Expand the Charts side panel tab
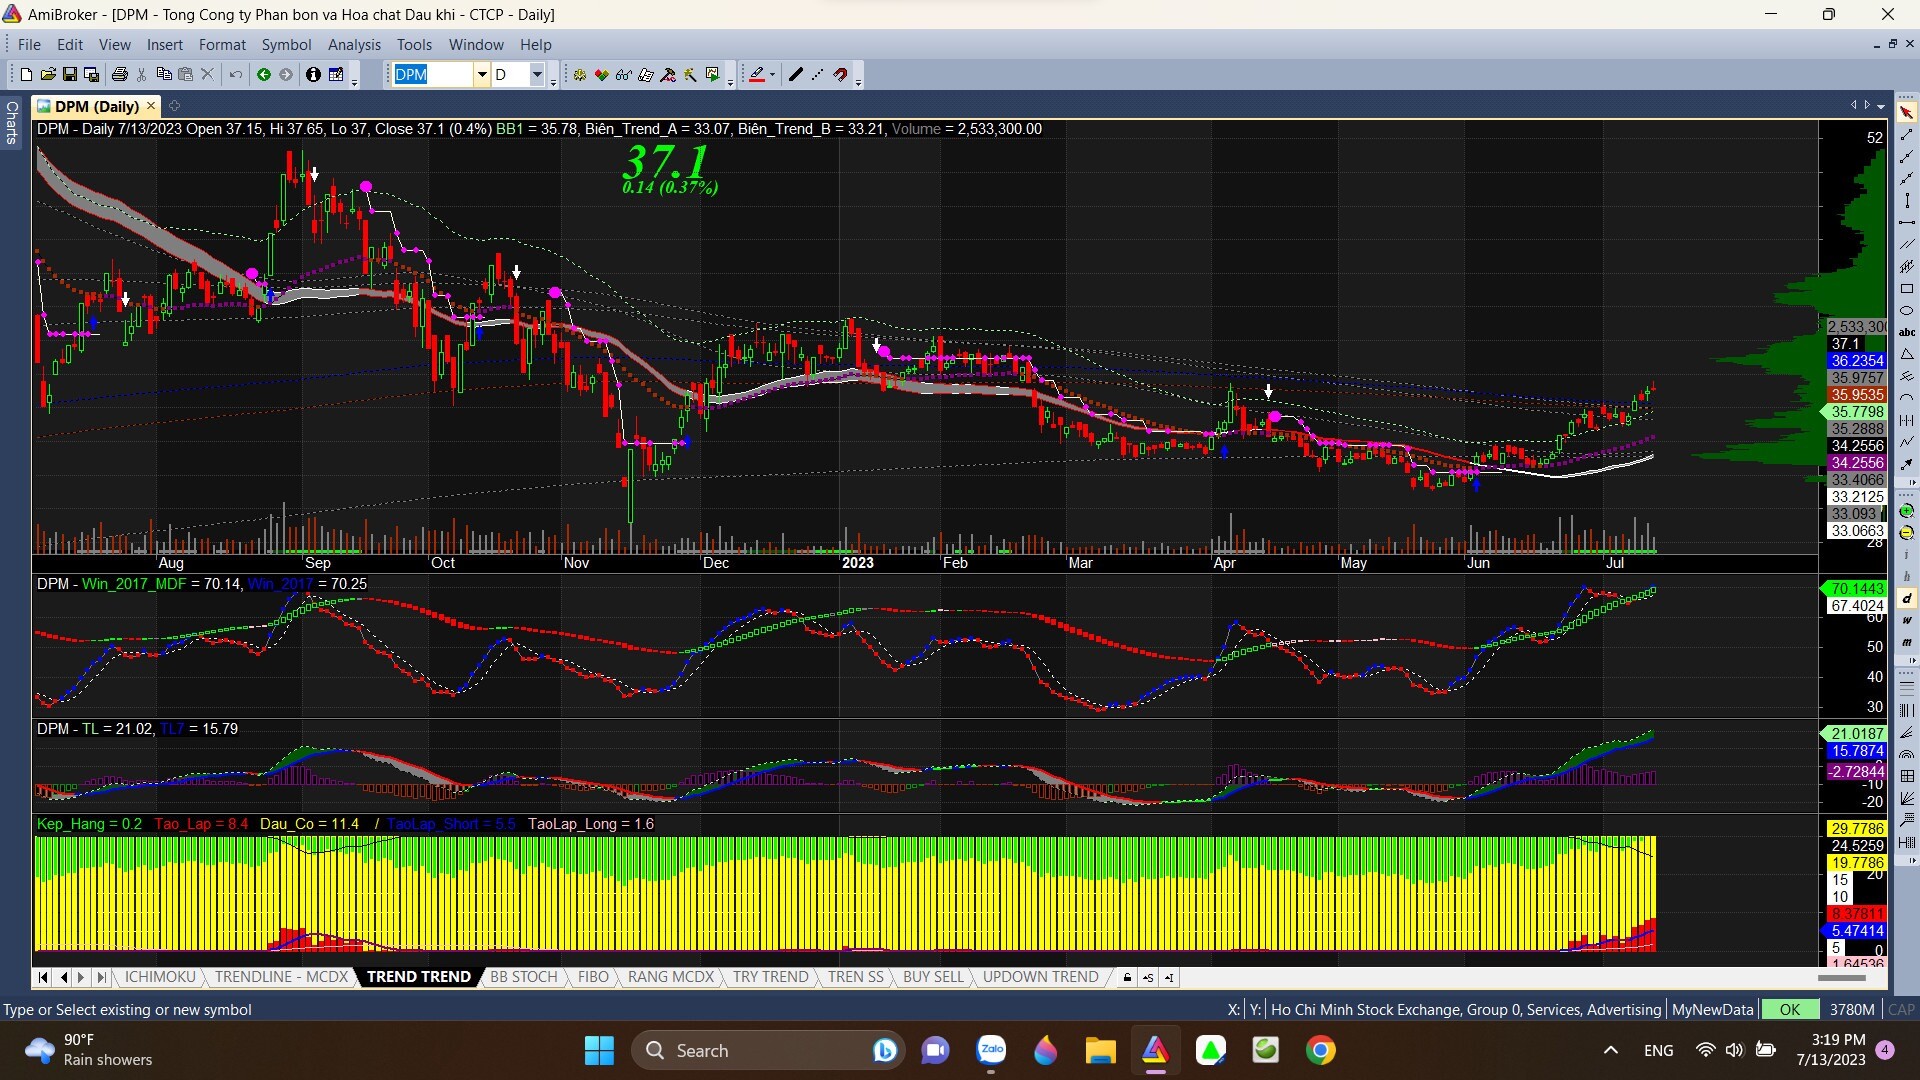 (x=11, y=122)
